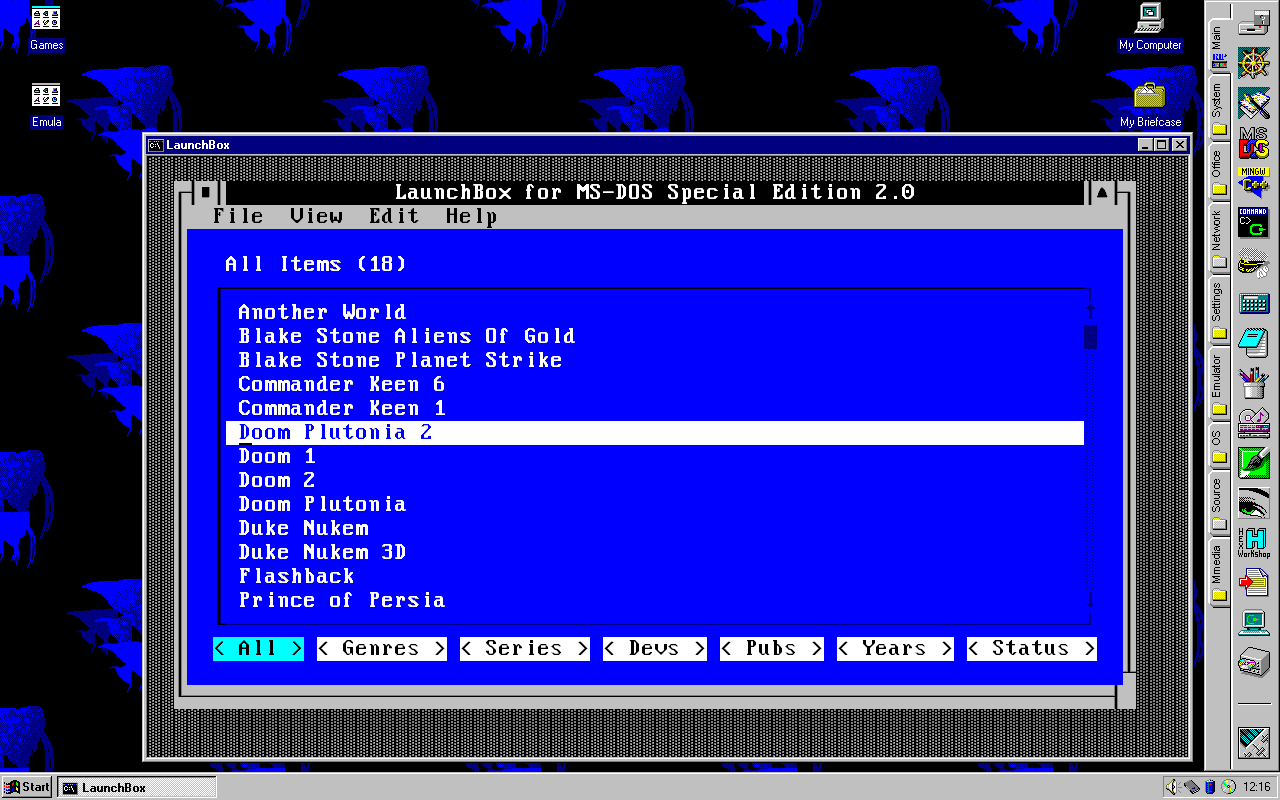Click the game list scrollbar thumb
Screen dimensions: 1280x800
tap(1090, 337)
